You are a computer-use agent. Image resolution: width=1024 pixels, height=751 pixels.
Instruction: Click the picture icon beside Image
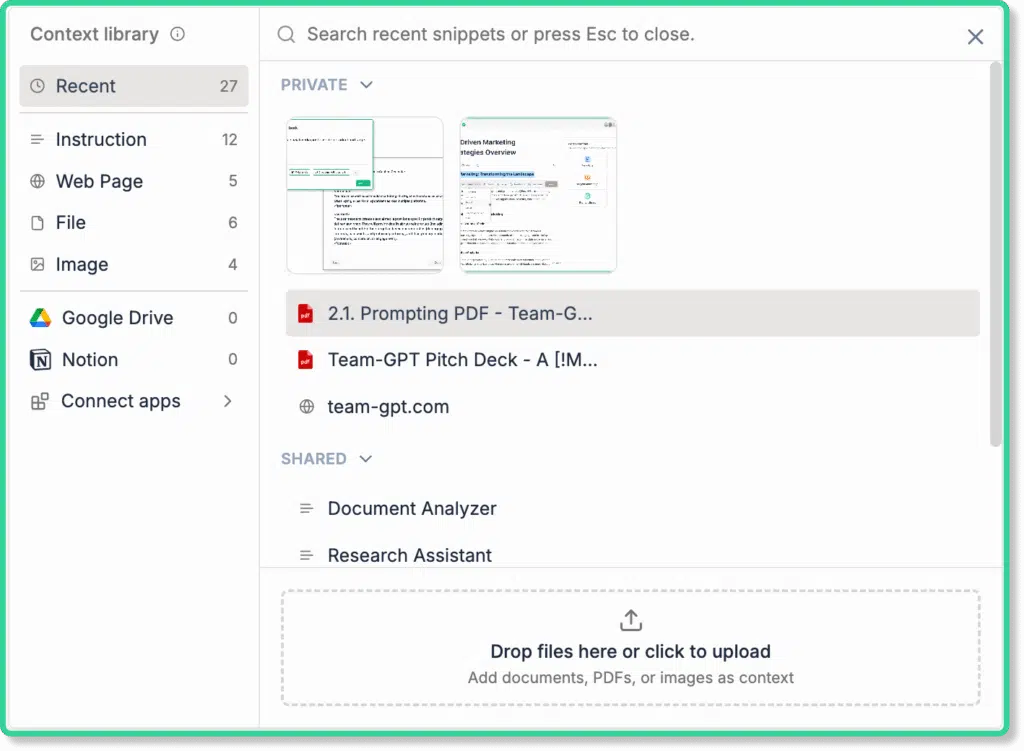coord(38,264)
